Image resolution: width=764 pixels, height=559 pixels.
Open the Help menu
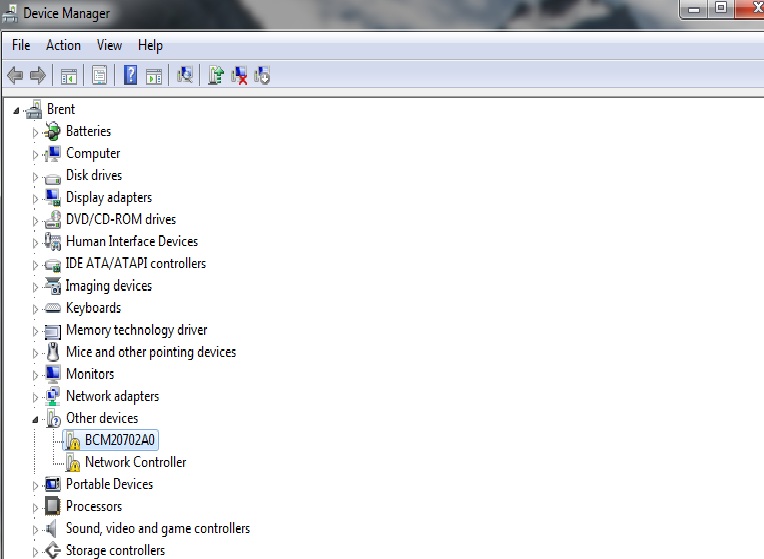[150, 45]
